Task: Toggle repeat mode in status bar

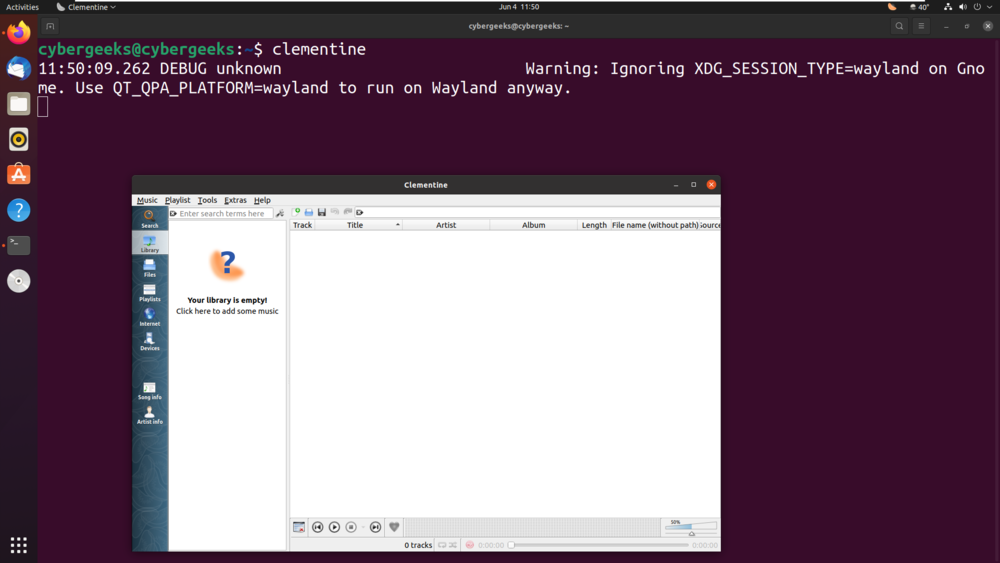Action: (x=442, y=545)
